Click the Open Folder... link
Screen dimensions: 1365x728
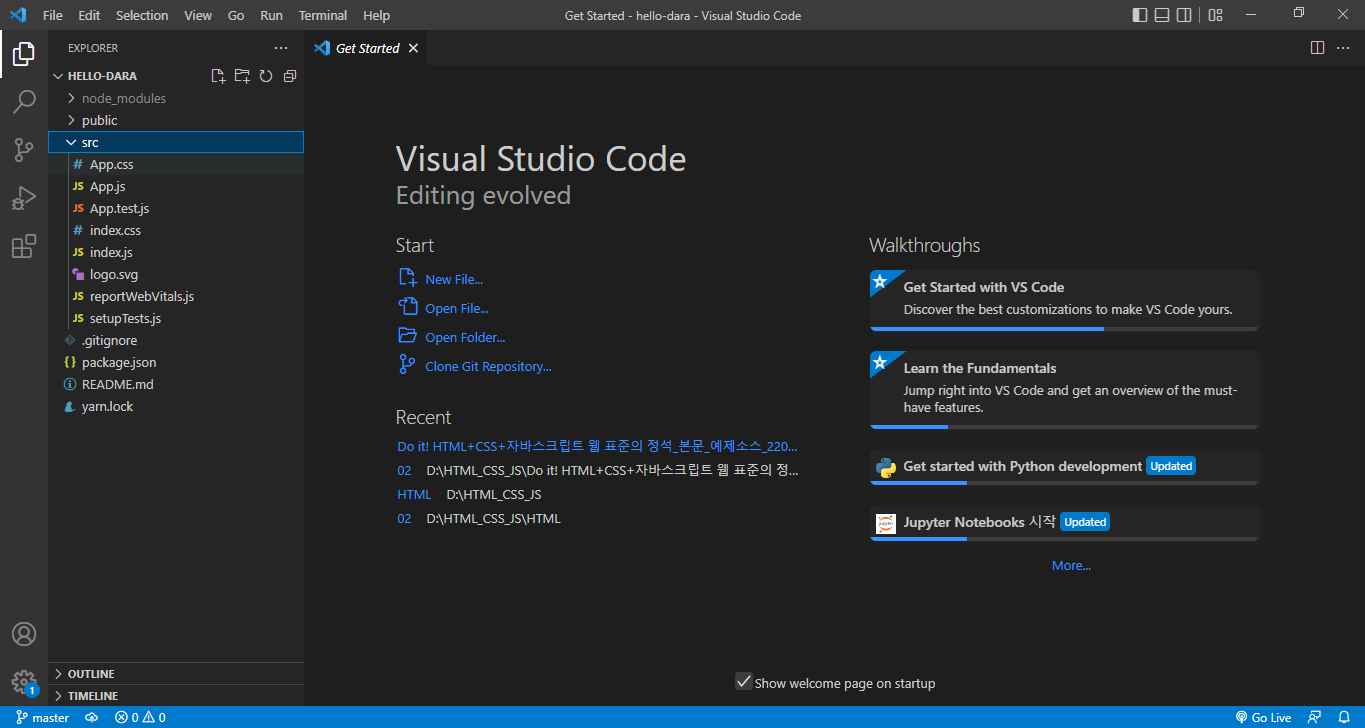[465, 338]
